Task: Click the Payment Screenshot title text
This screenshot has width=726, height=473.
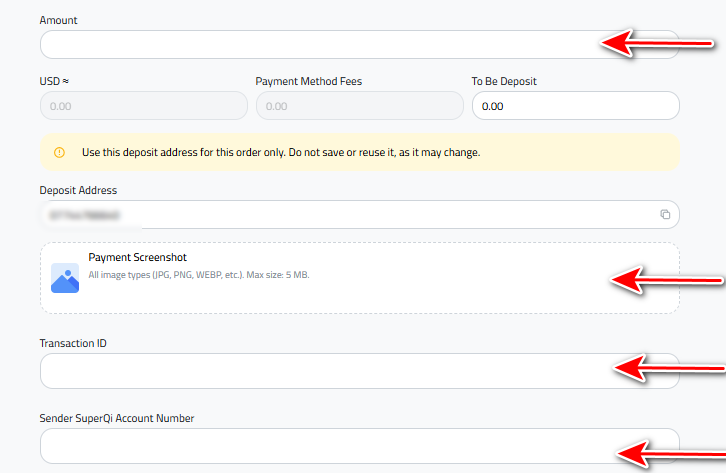Action: (x=137, y=258)
